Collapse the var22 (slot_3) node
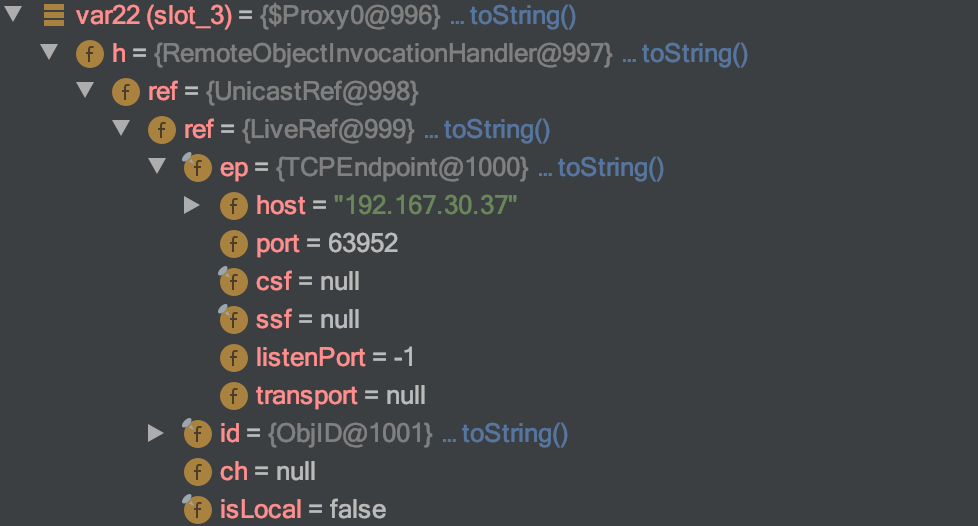This screenshot has height=526, width=978. [13, 14]
